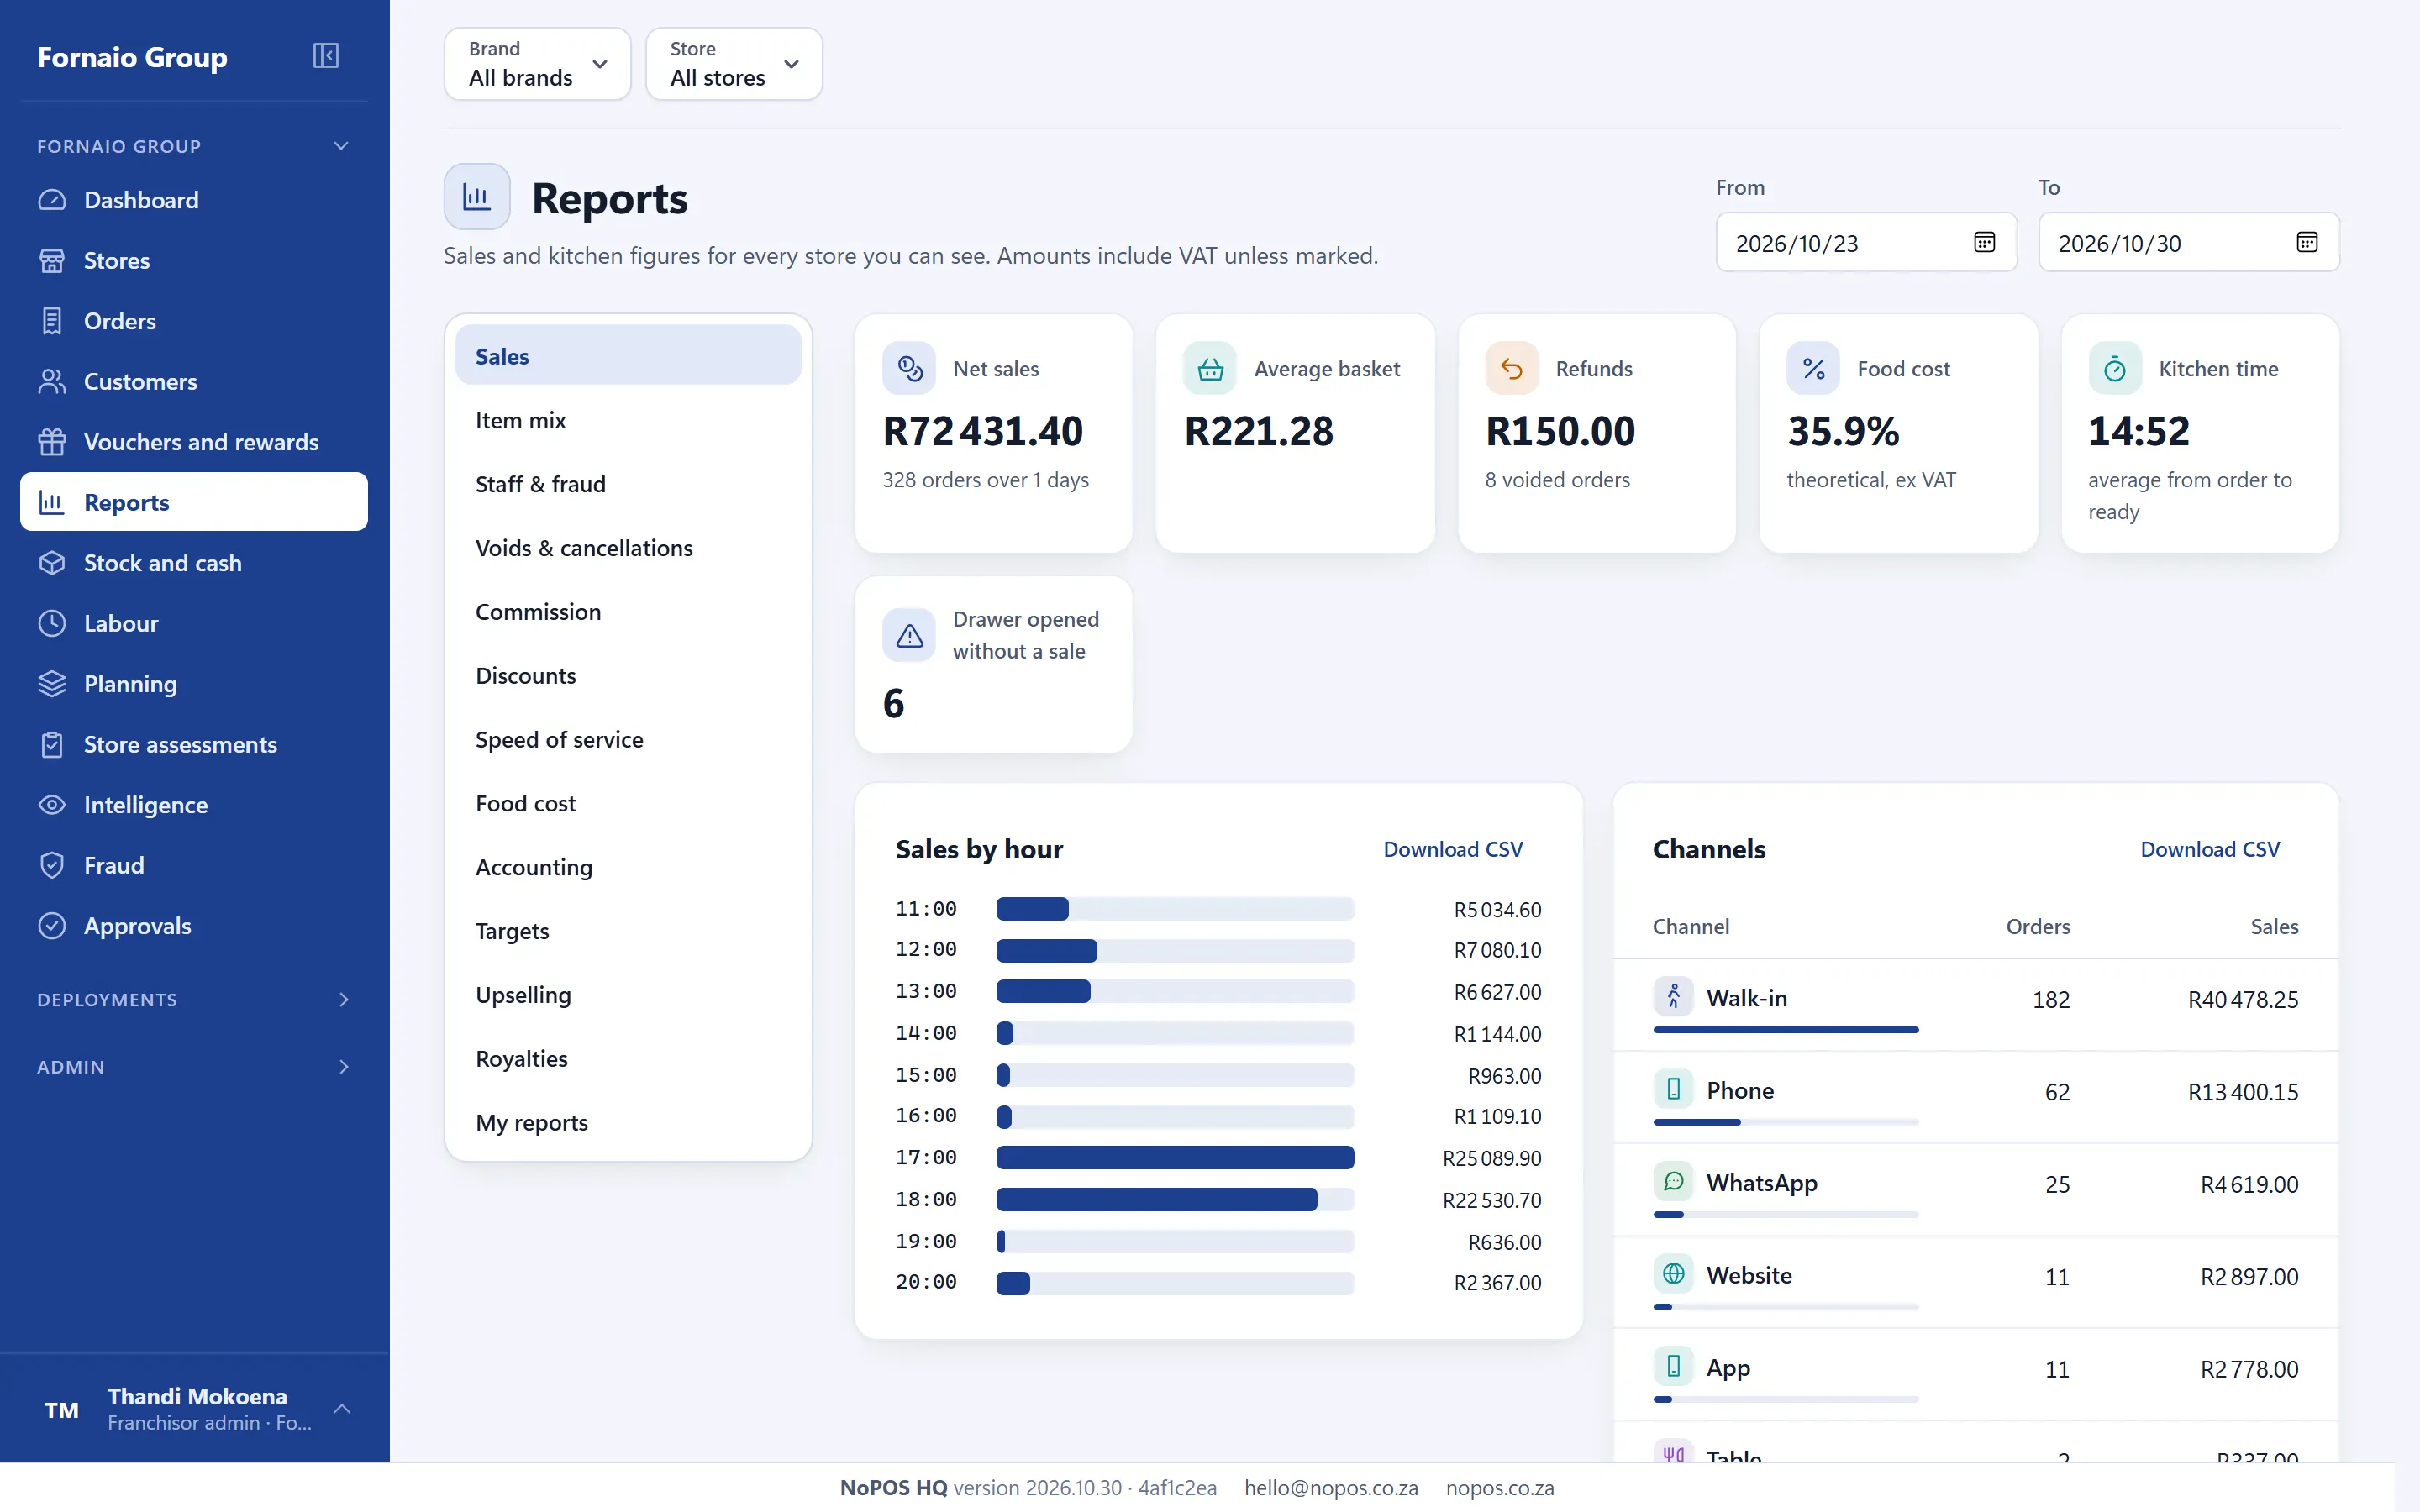Click the To date input field

2189,242
